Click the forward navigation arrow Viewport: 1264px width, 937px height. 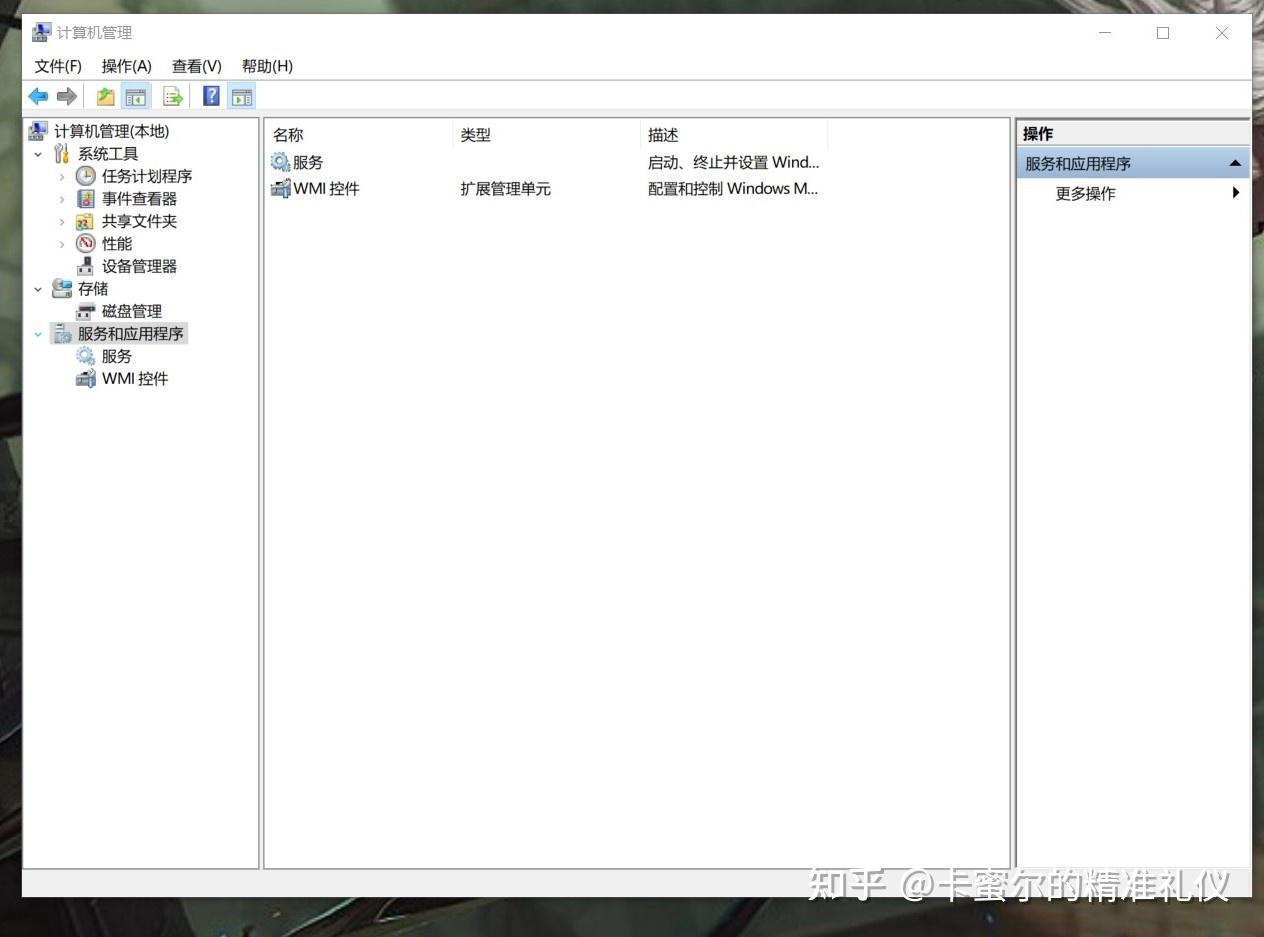point(66,96)
